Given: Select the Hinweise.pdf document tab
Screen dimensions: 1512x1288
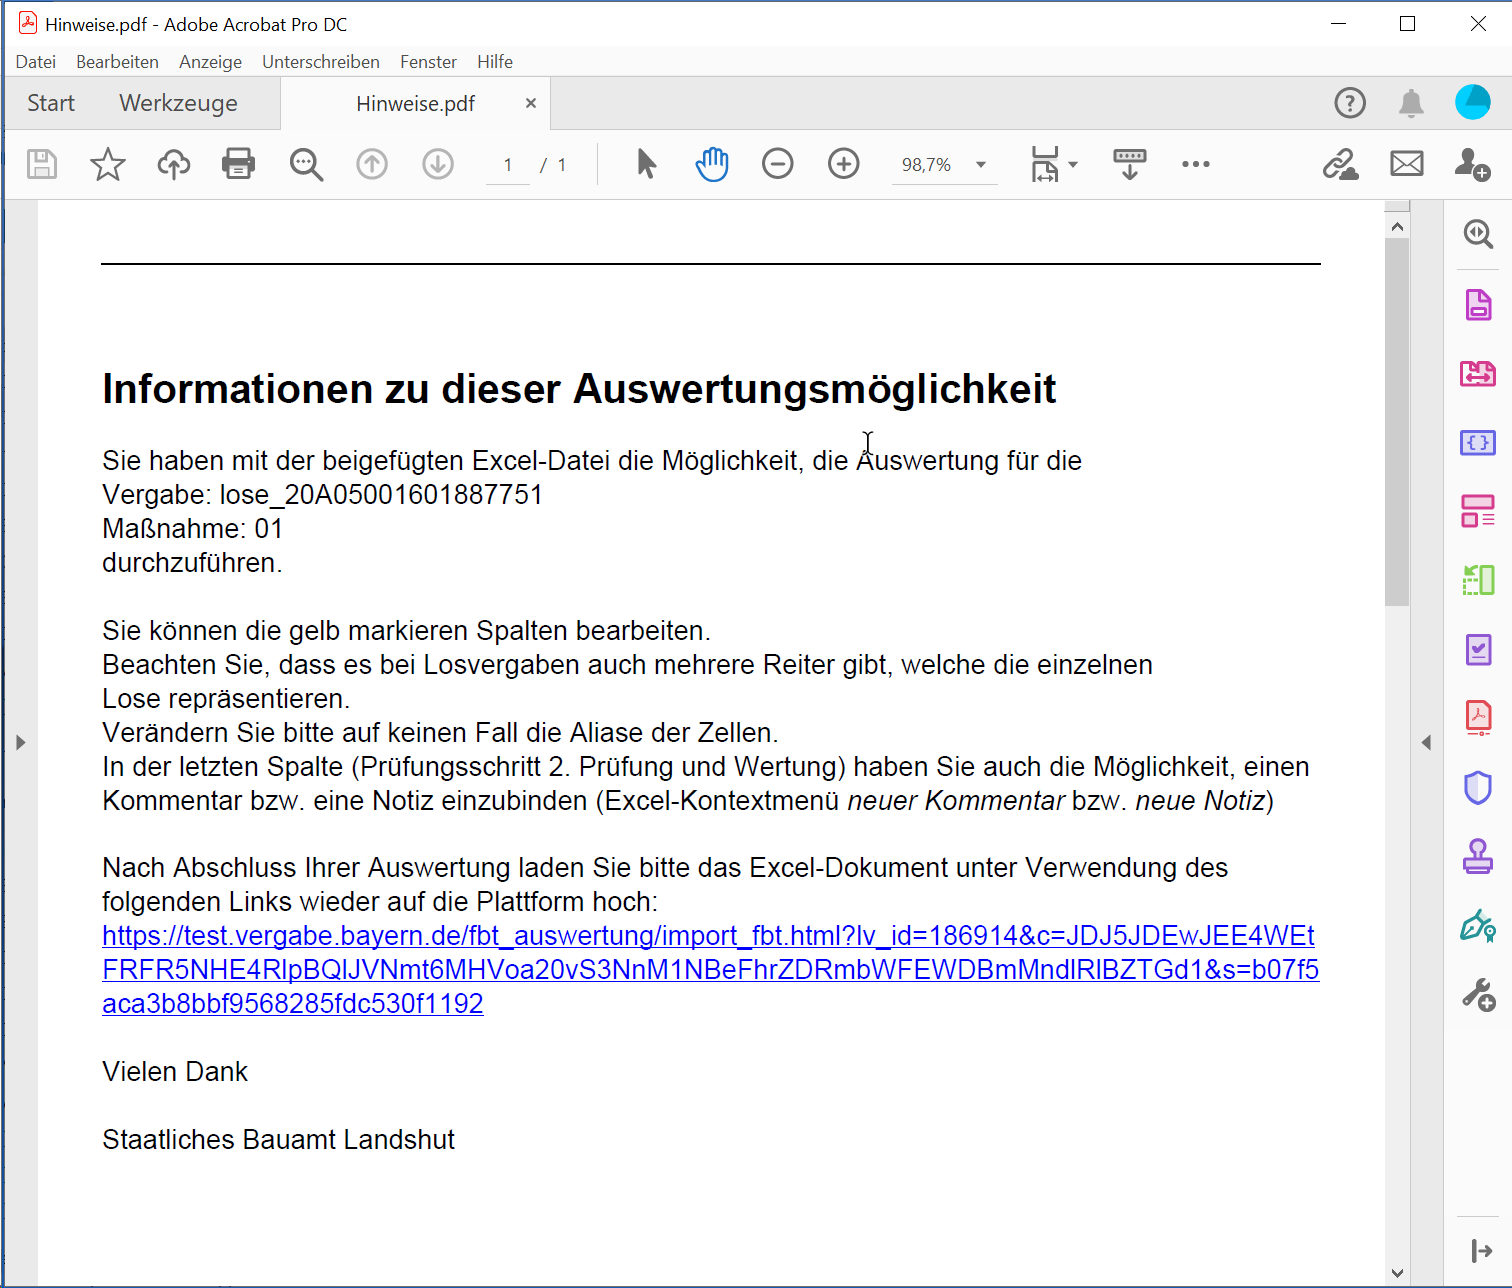Looking at the screenshot, I should tap(415, 104).
